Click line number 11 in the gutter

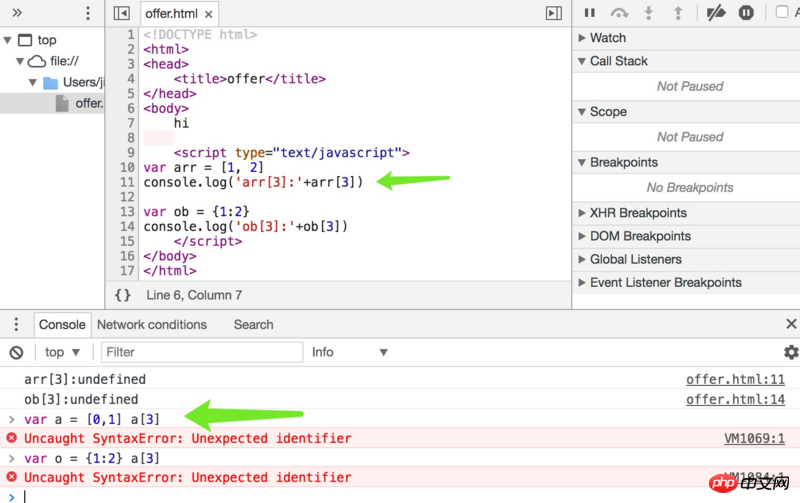click(x=127, y=182)
